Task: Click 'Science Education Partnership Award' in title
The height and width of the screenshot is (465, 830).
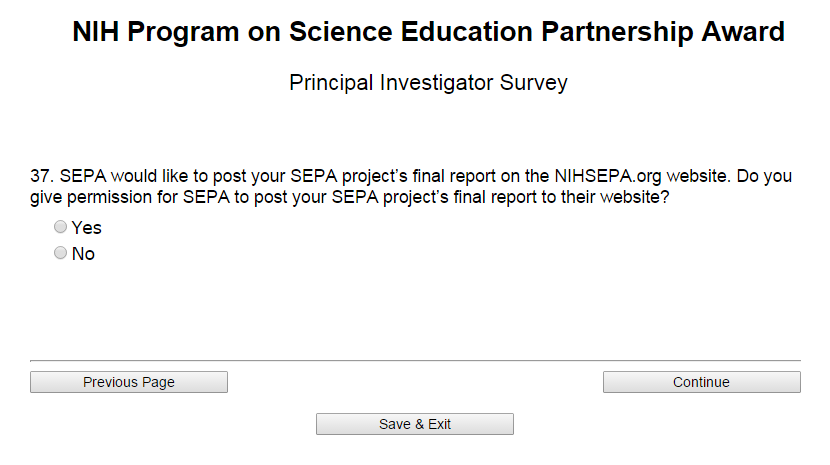Action: 536,32
